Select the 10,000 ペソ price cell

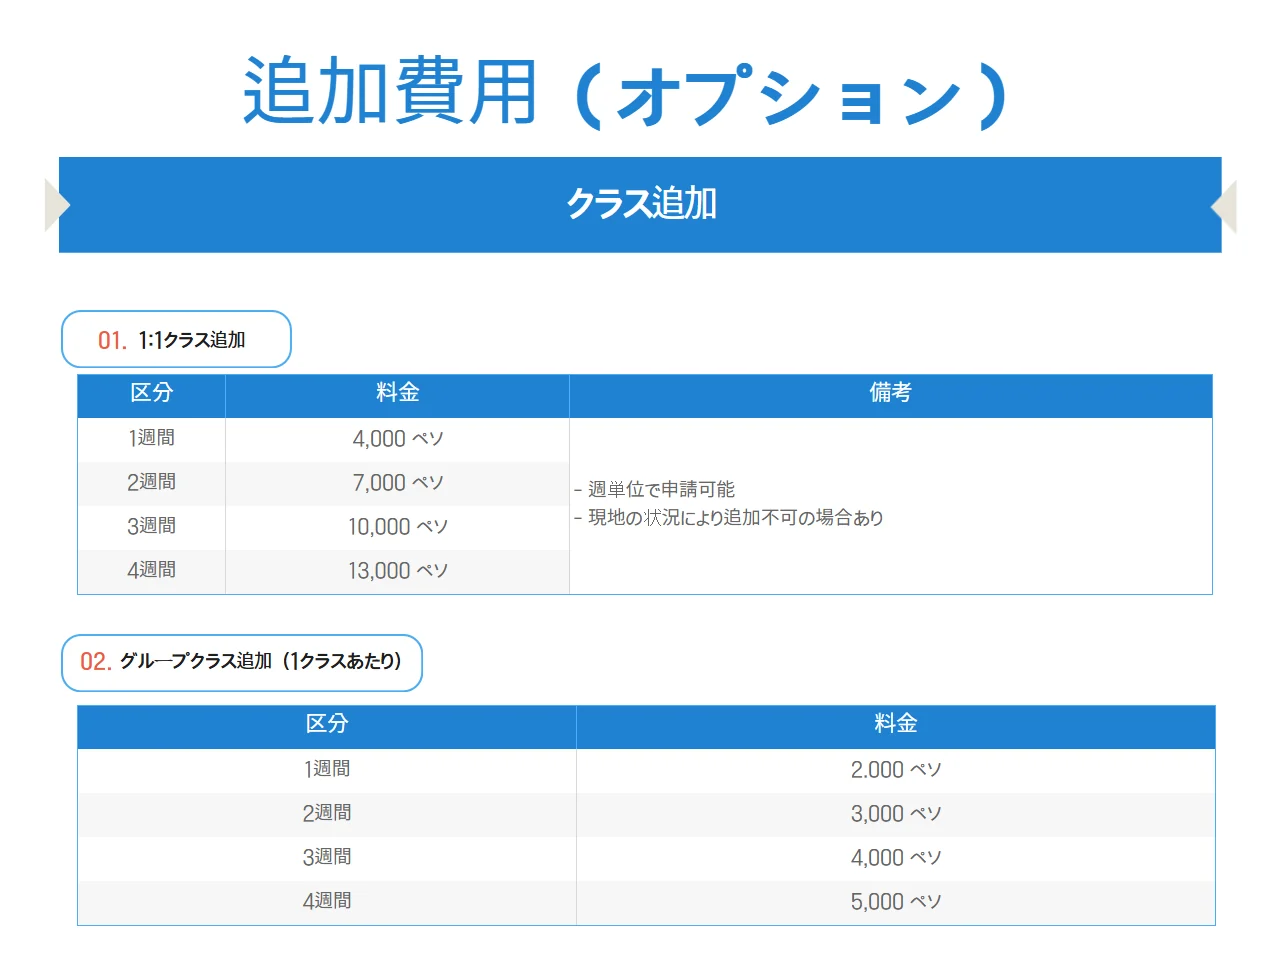coord(398,527)
